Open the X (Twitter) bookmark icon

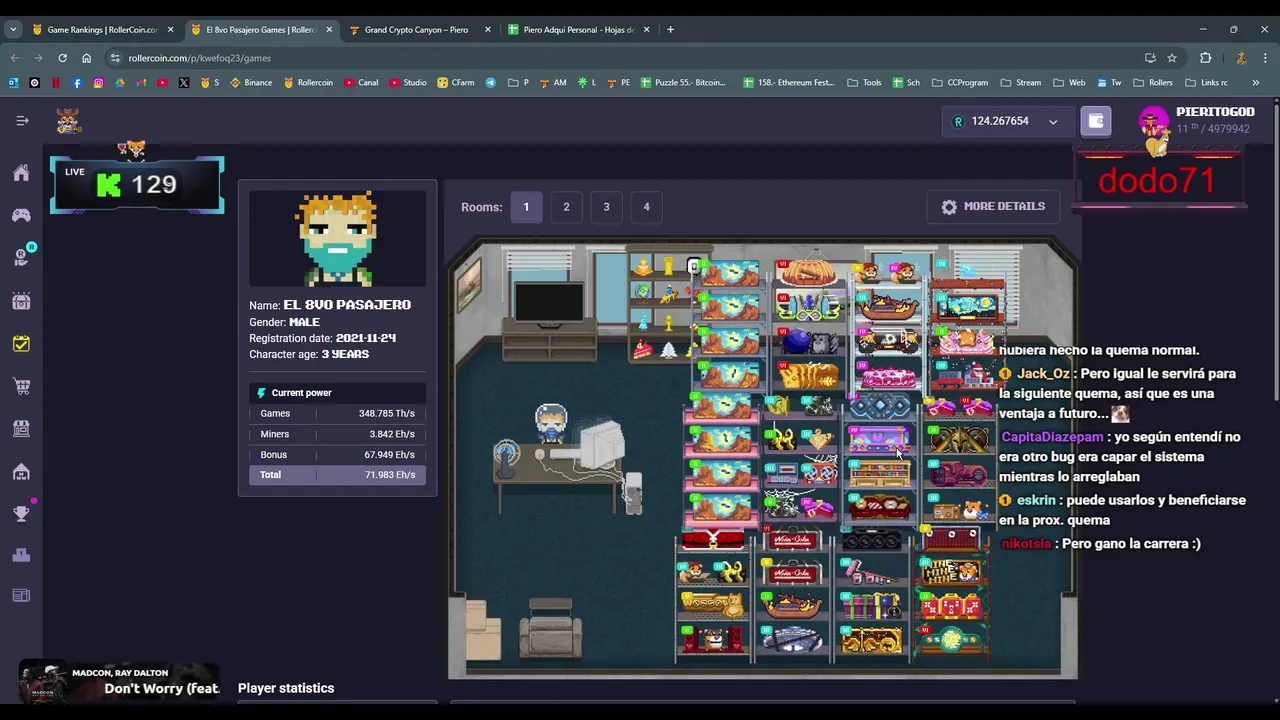(184, 83)
